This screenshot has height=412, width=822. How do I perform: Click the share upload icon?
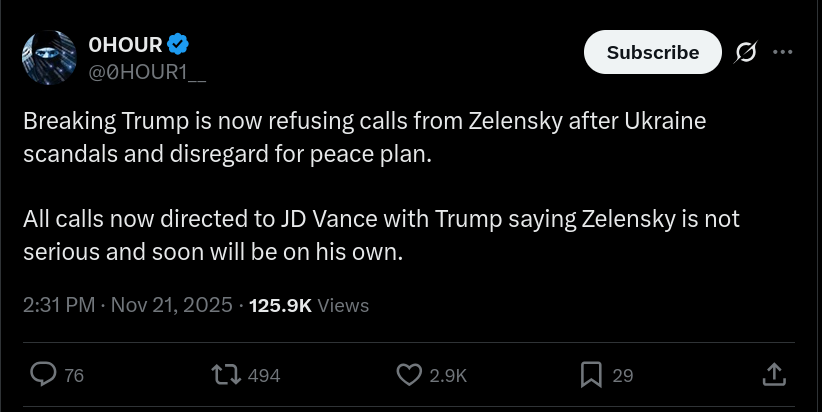774,375
